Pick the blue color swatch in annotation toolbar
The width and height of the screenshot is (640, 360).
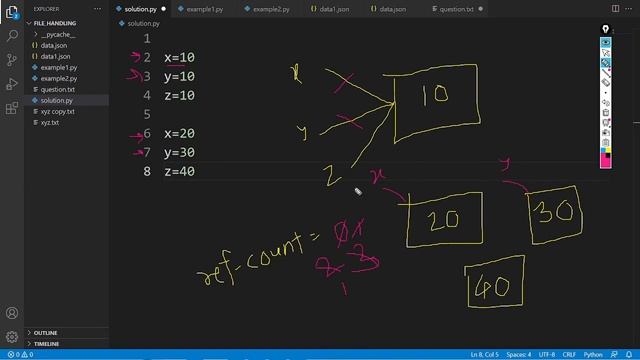click(x=603, y=149)
